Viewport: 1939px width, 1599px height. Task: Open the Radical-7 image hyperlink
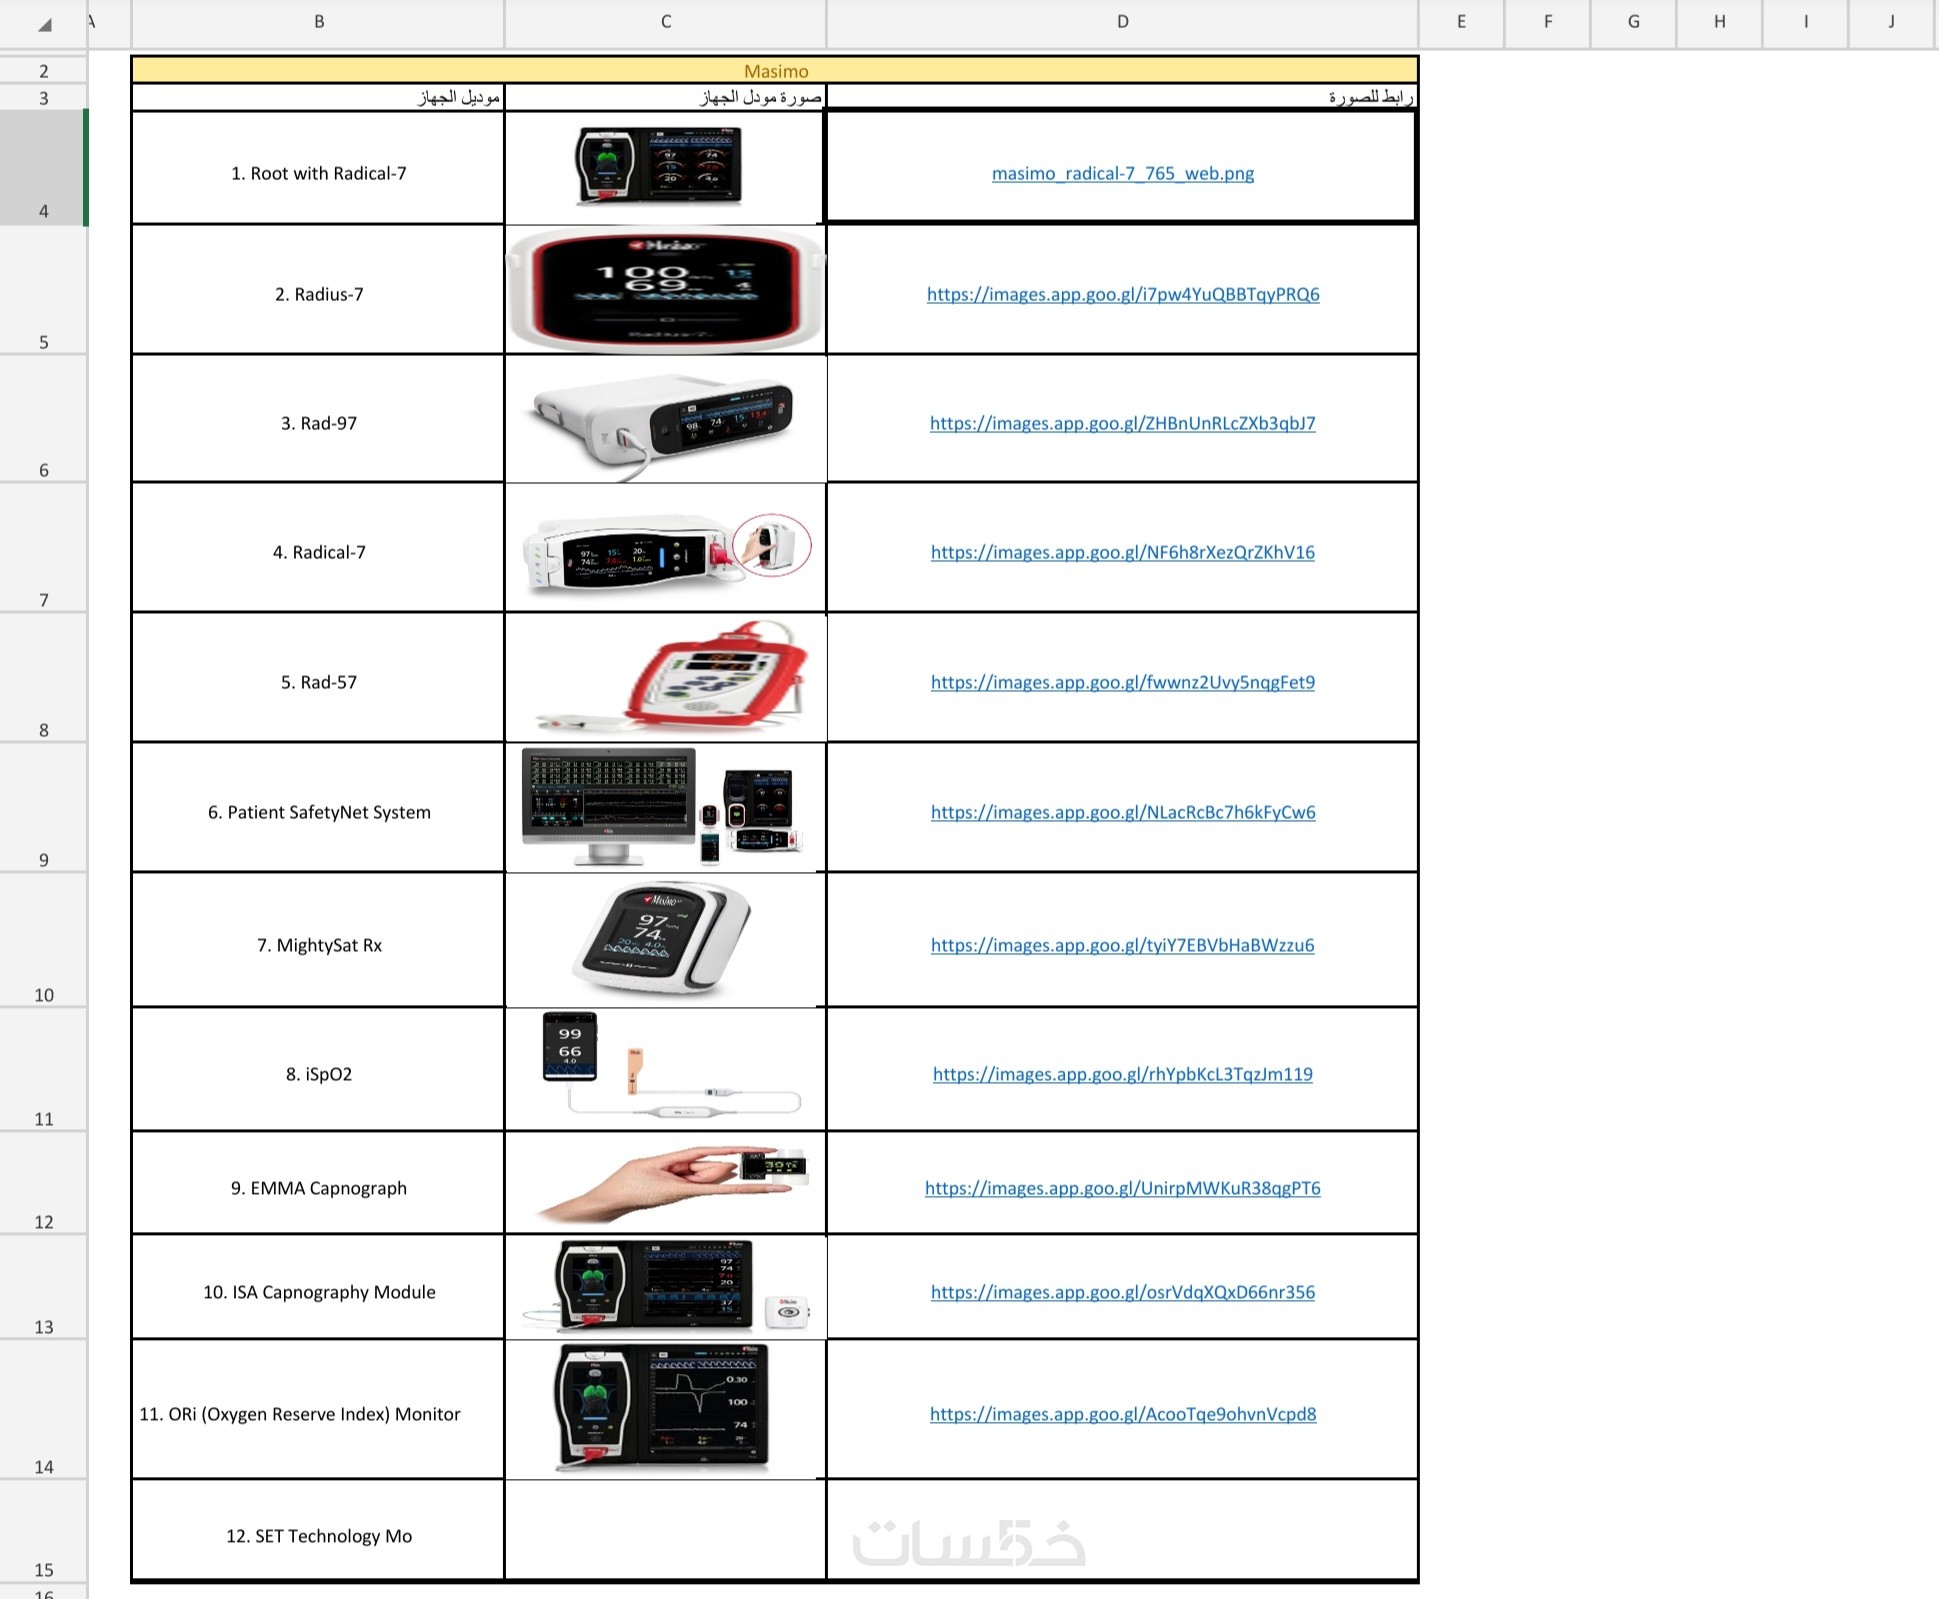coord(1122,553)
